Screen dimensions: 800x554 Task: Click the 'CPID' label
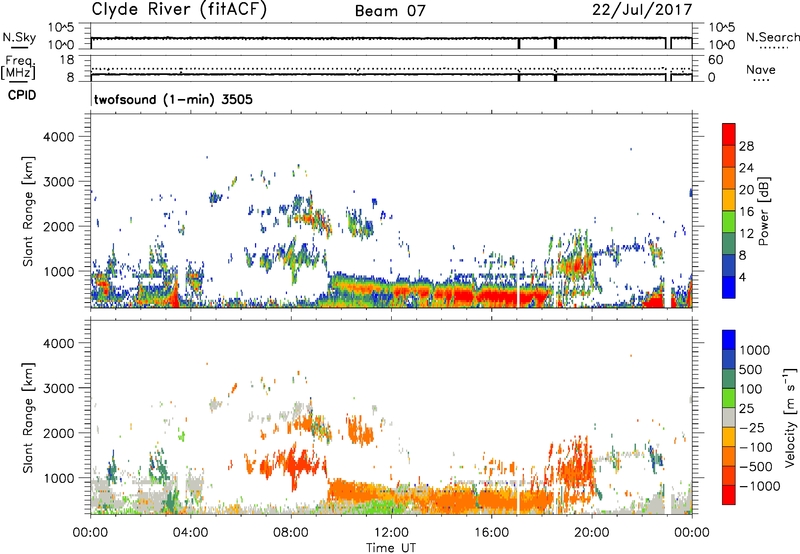22,95
